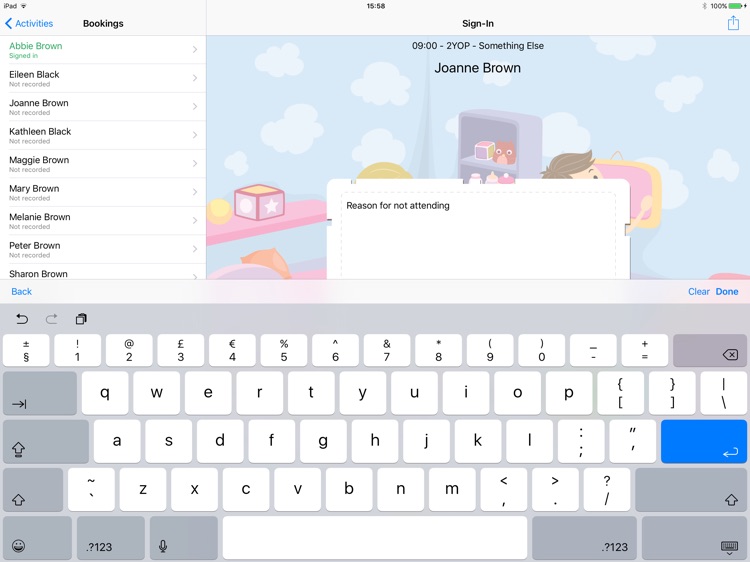
Task: Tap the plus-minus section sign key
Action: (x=26, y=351)
